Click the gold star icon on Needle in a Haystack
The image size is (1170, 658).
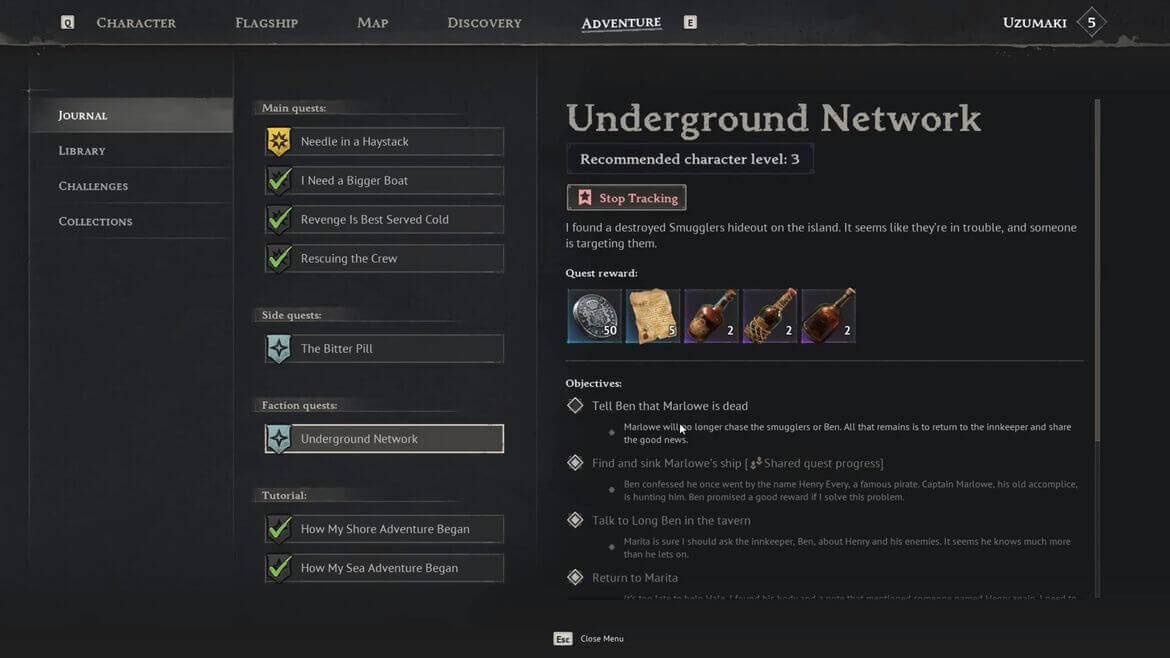(279, 142)
